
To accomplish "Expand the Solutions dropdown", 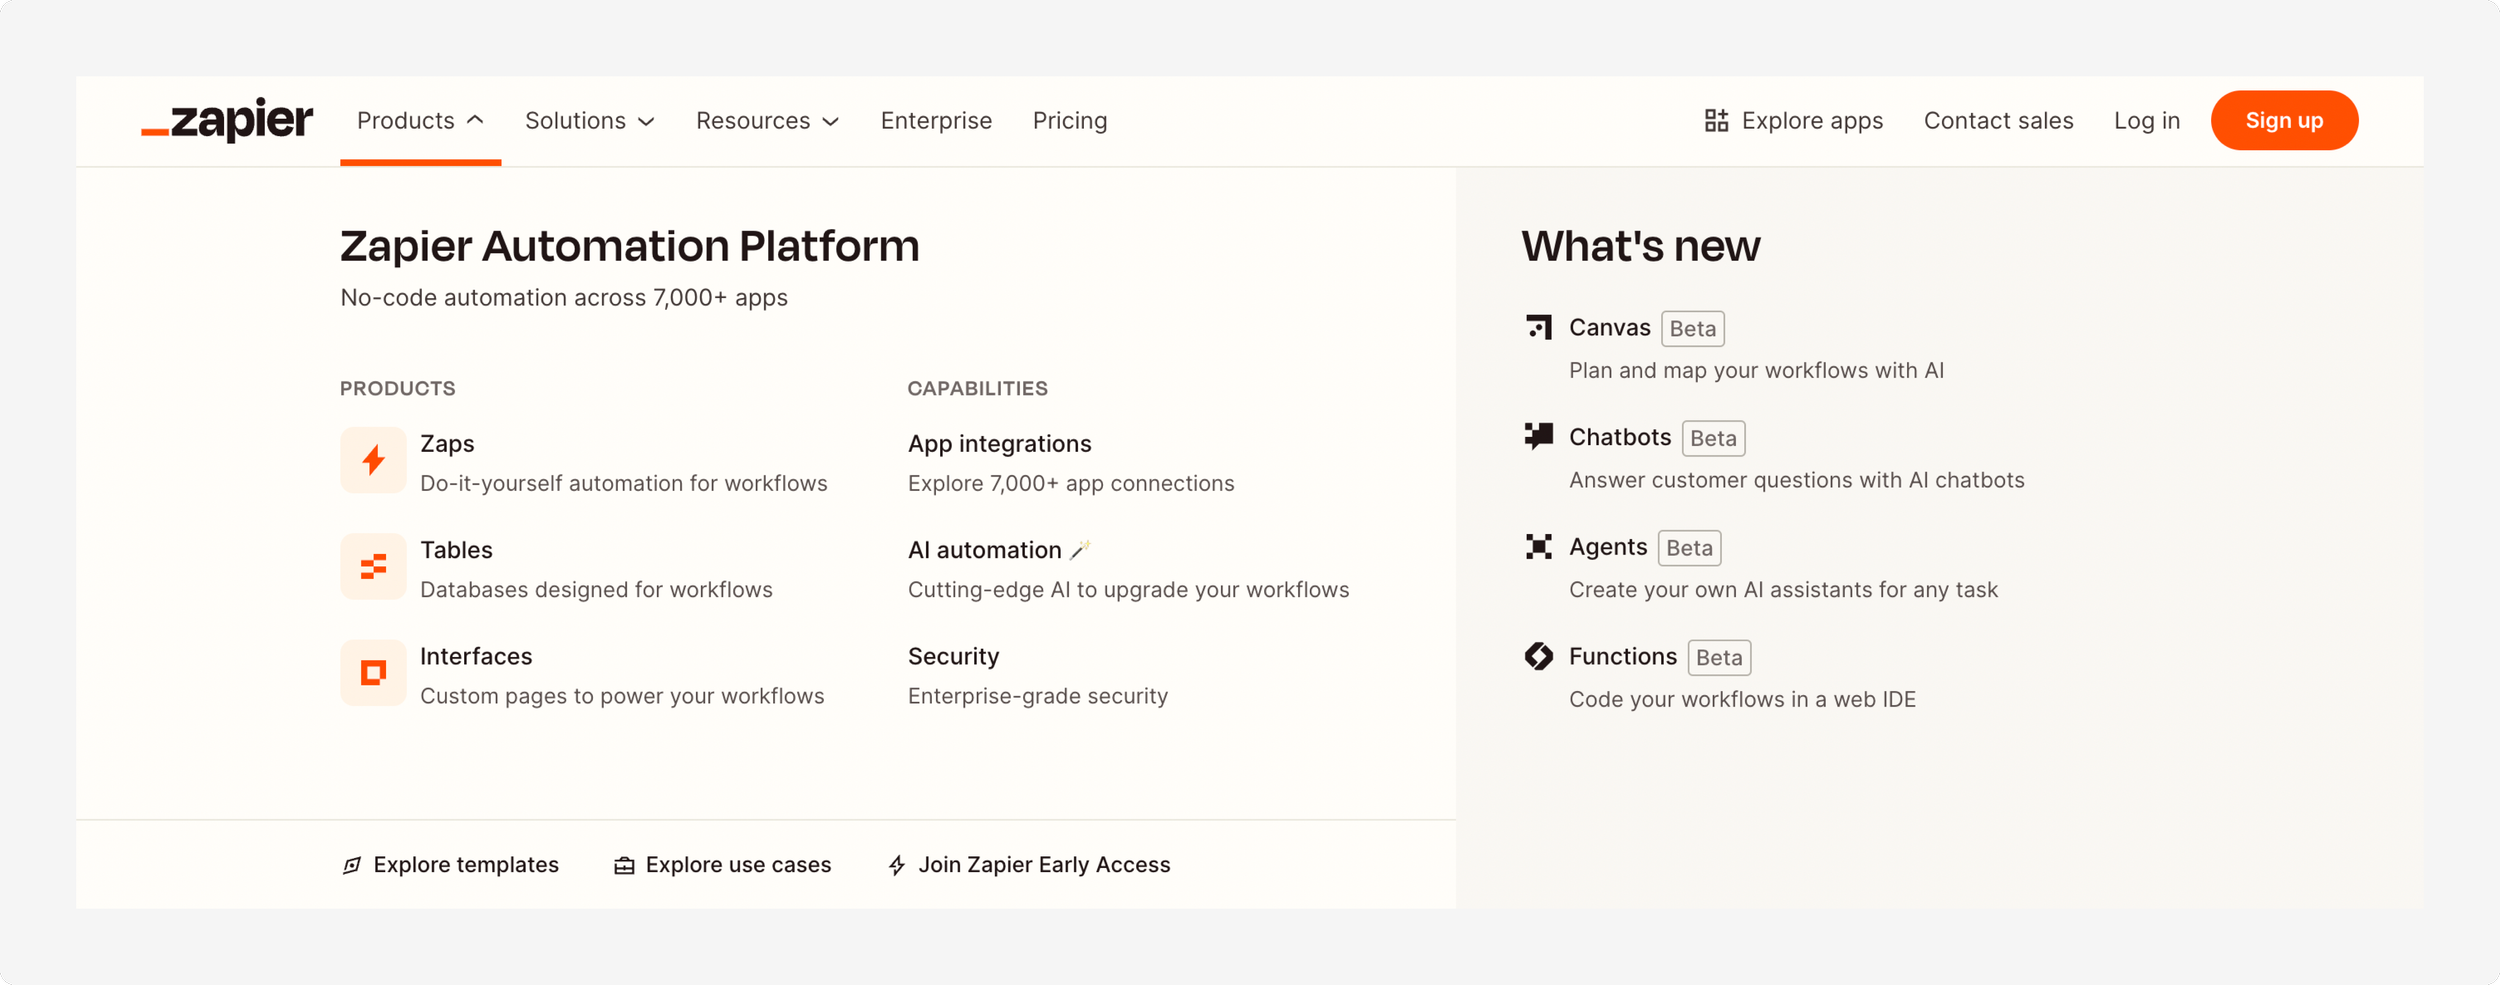I will point(589,121).
